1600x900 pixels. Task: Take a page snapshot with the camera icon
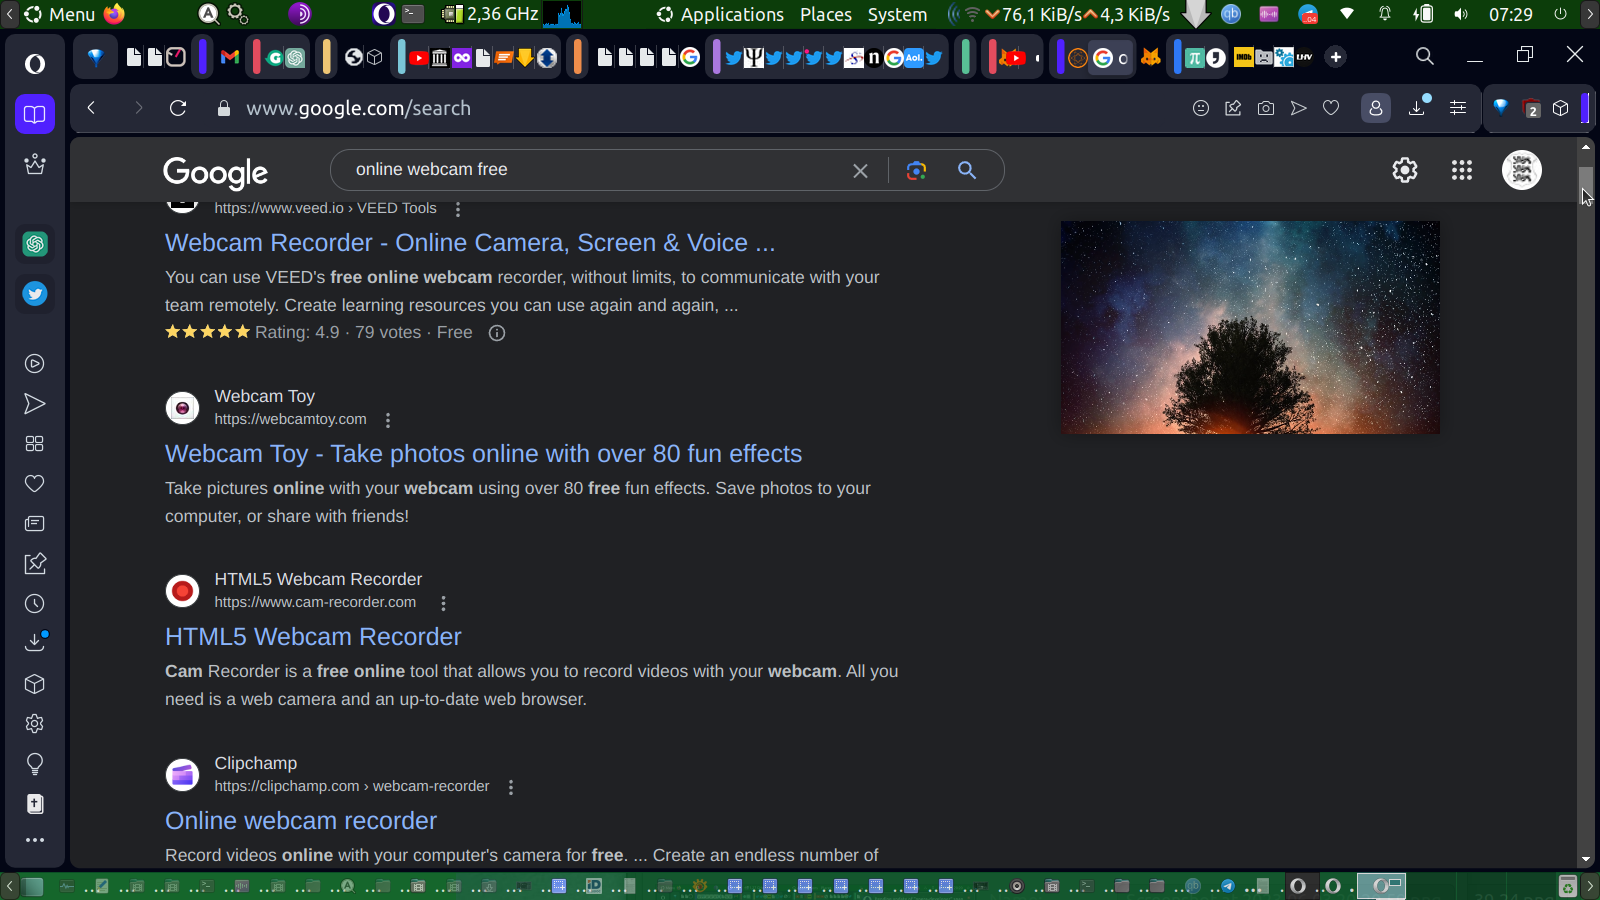pos(1266,108)
